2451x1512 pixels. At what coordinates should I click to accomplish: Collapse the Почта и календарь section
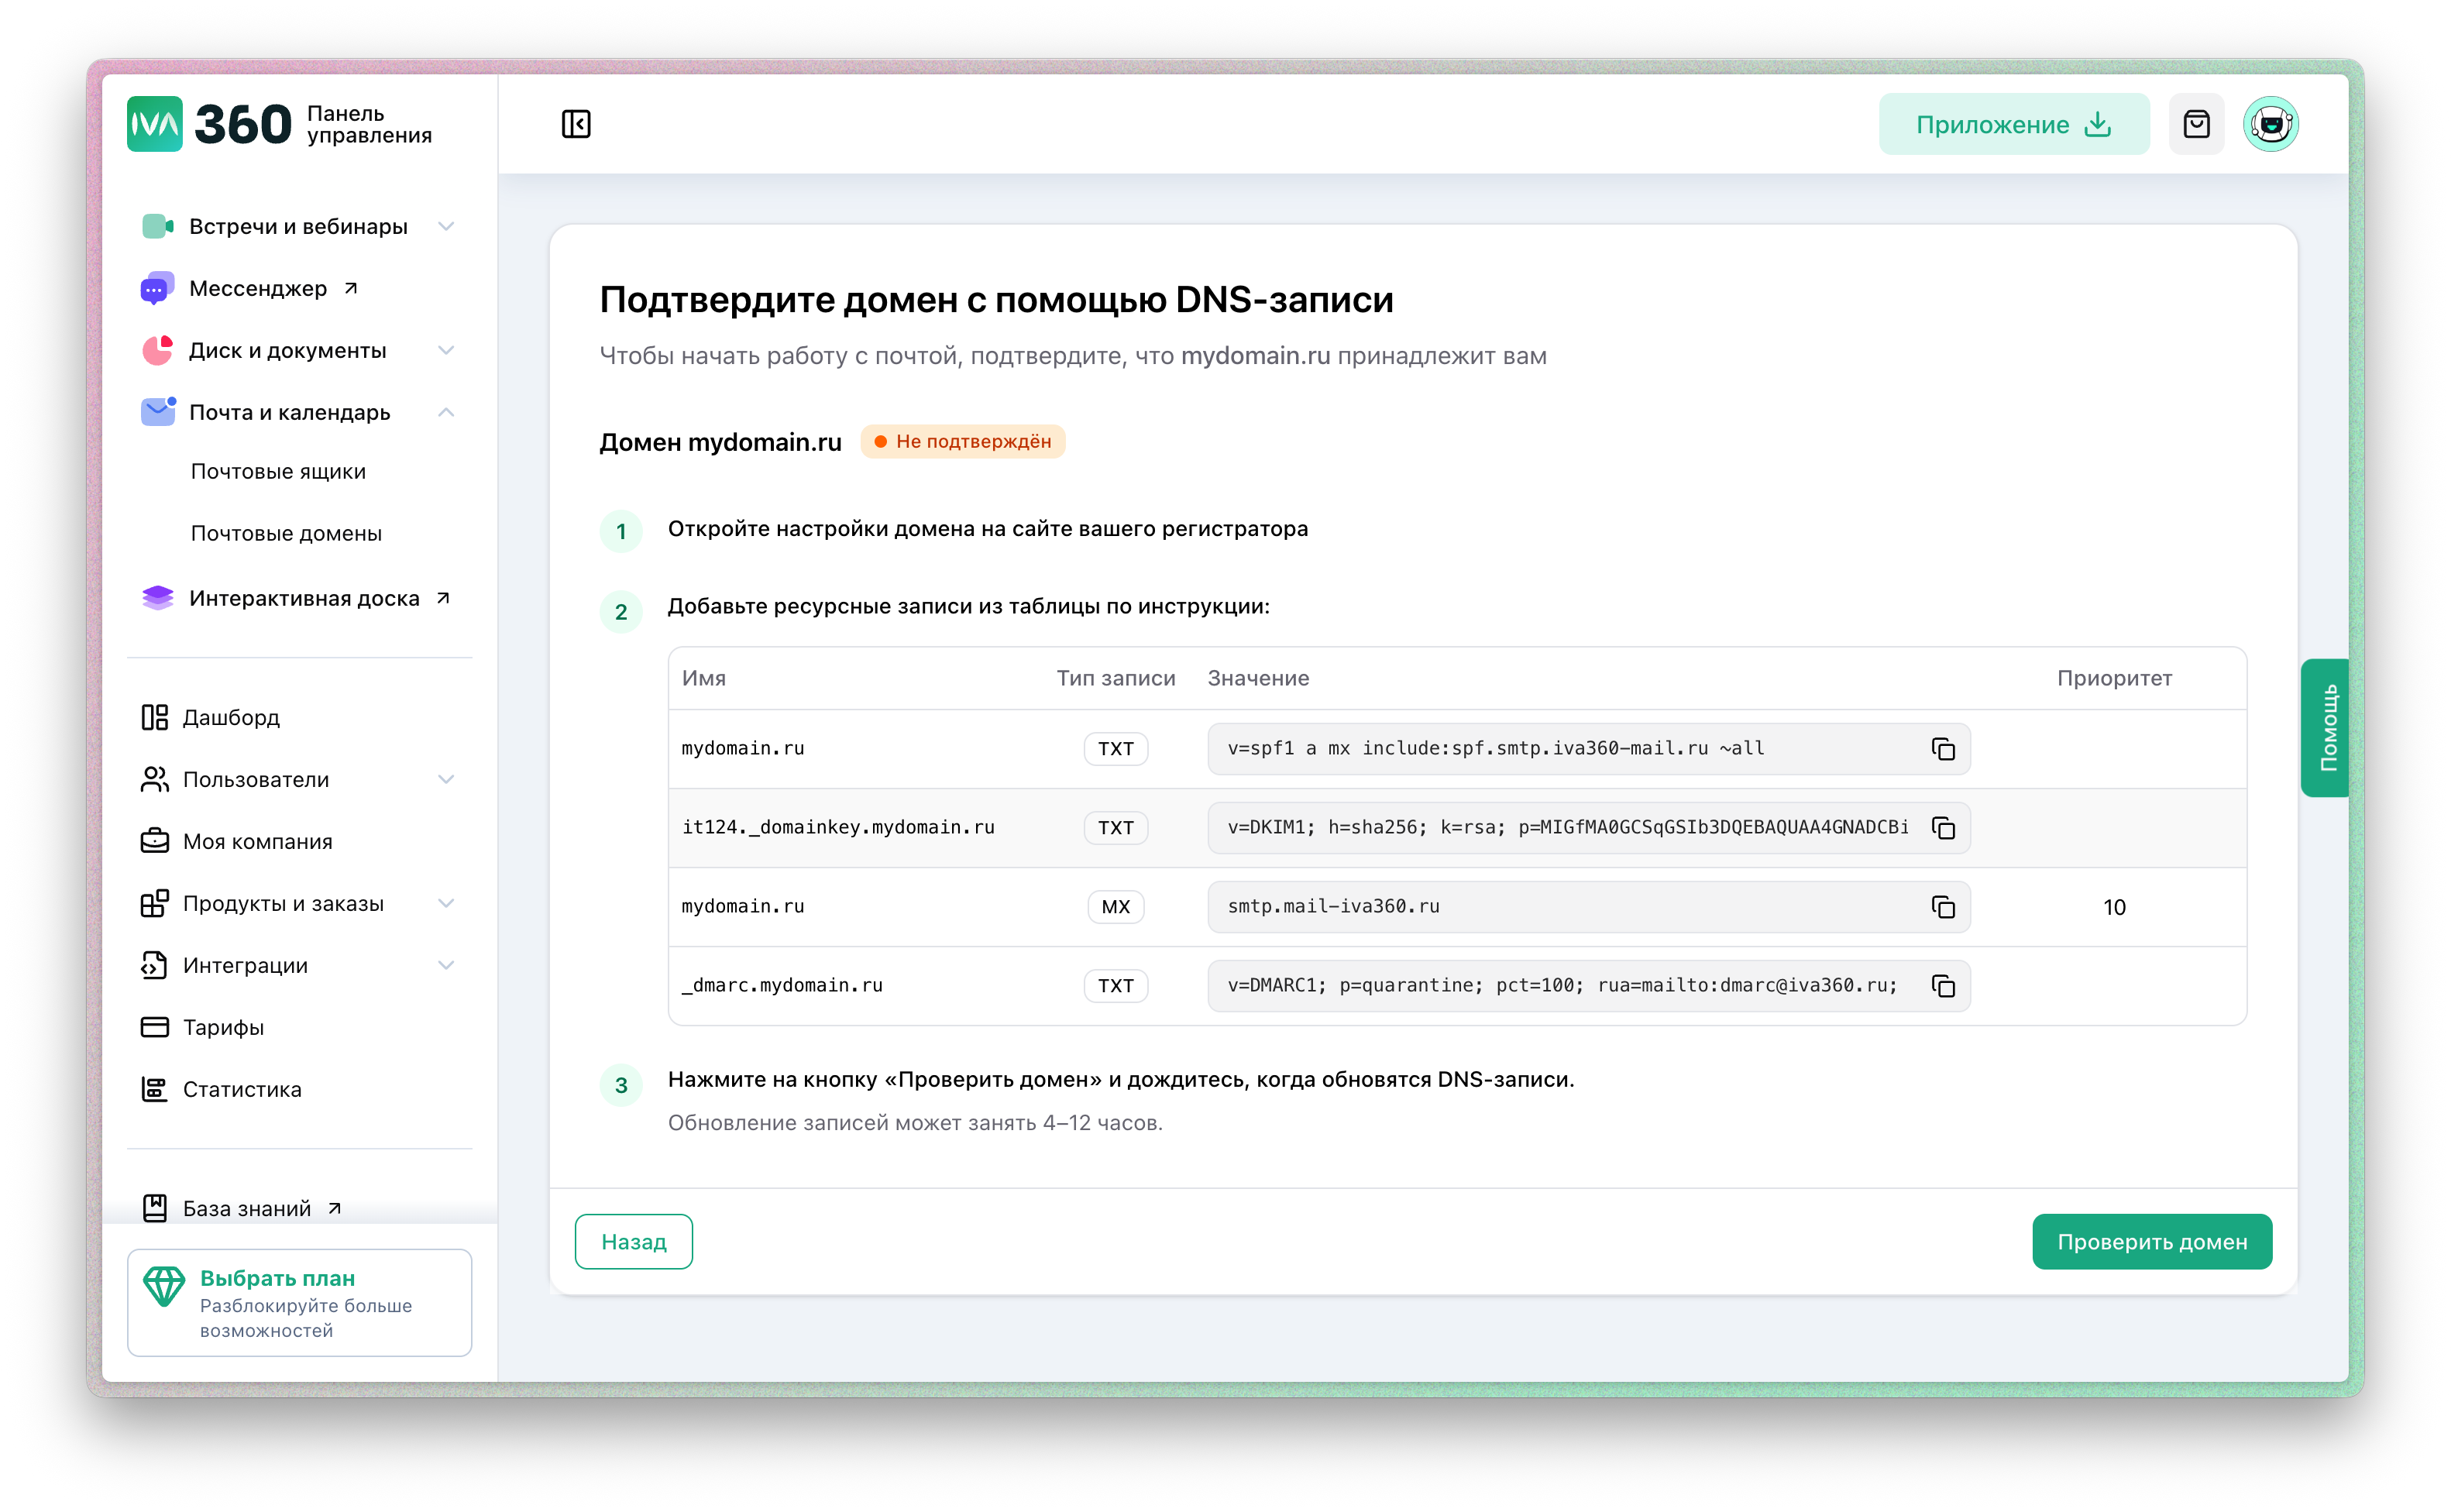click(446, 413)
